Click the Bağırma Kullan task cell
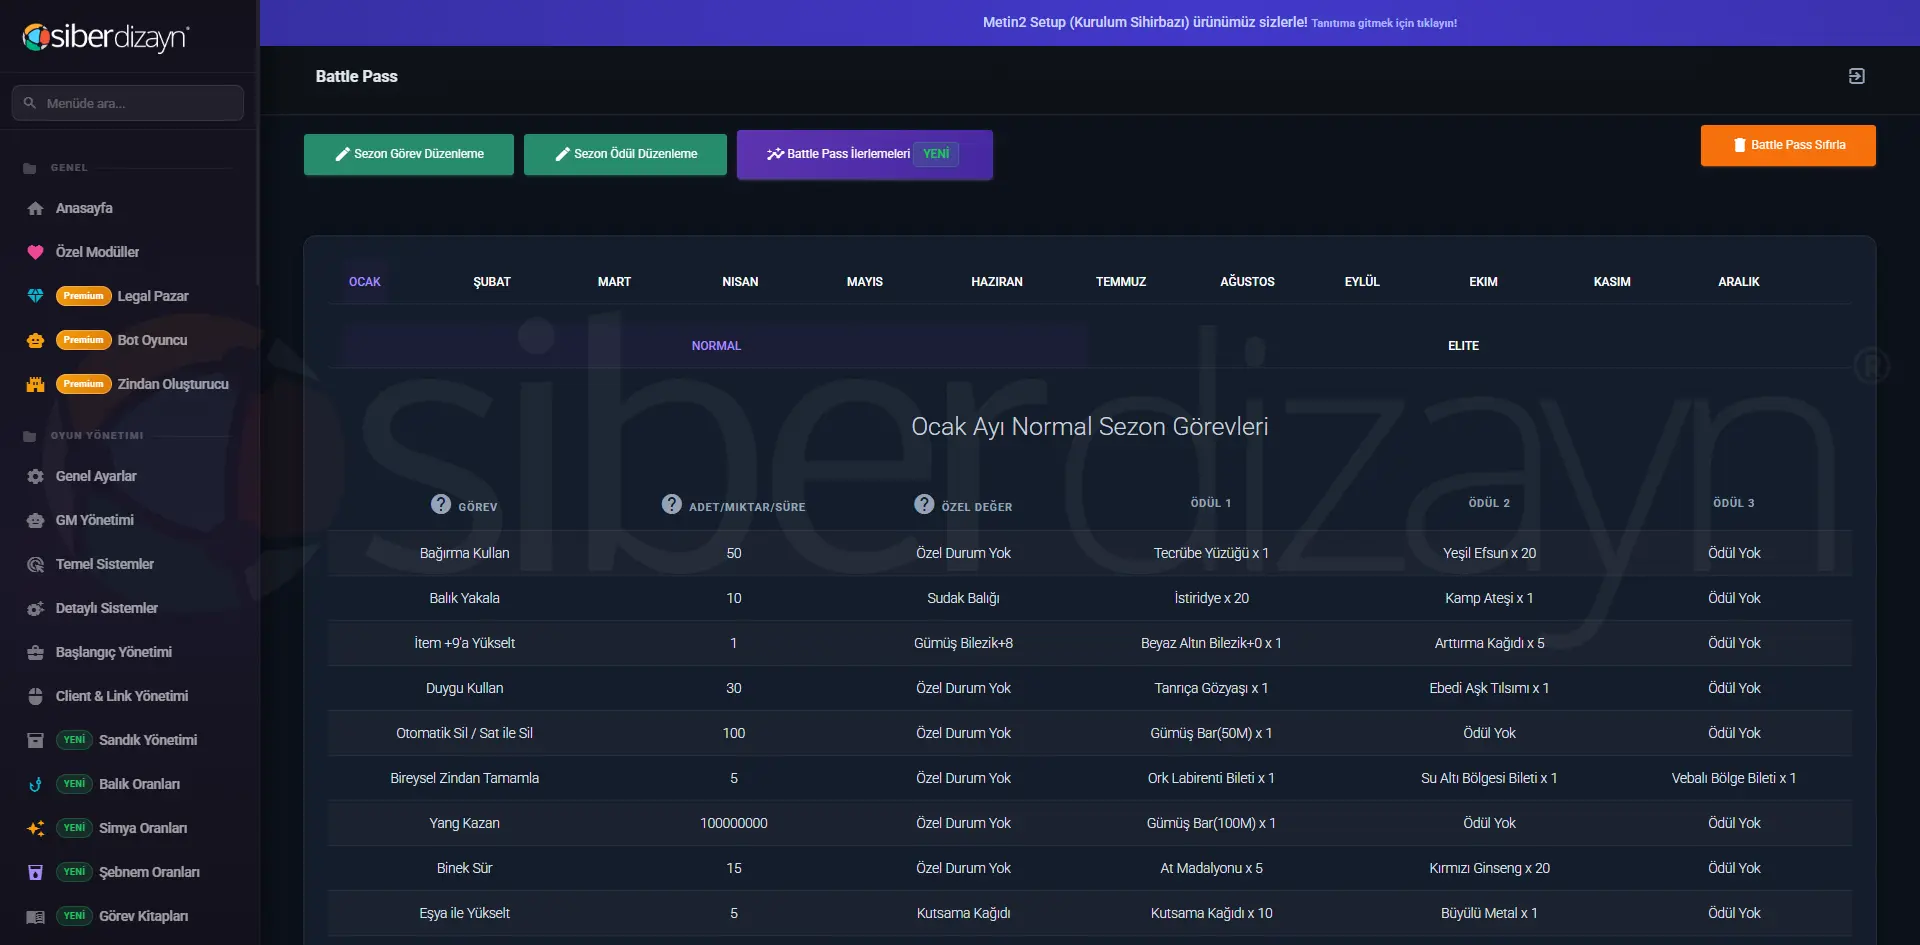This screenshot has height=945, width=1920. pyautogui.click(x=465, y=553)
